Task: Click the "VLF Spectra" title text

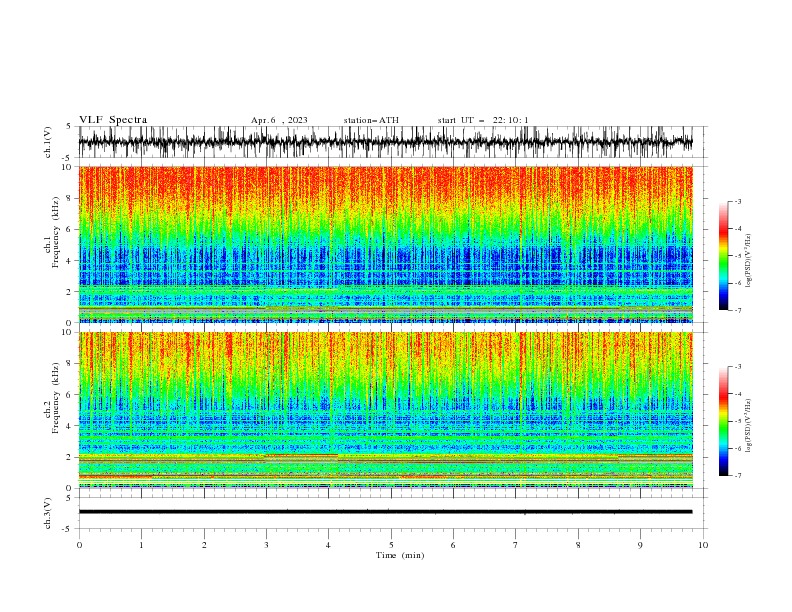Action: 113,120
